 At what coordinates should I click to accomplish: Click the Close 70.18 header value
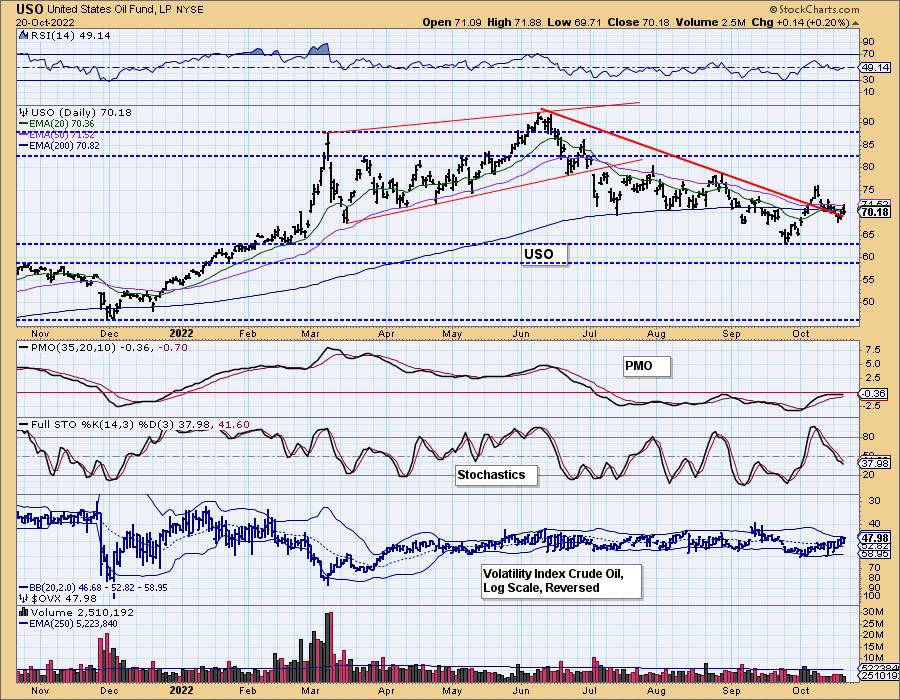639,22
